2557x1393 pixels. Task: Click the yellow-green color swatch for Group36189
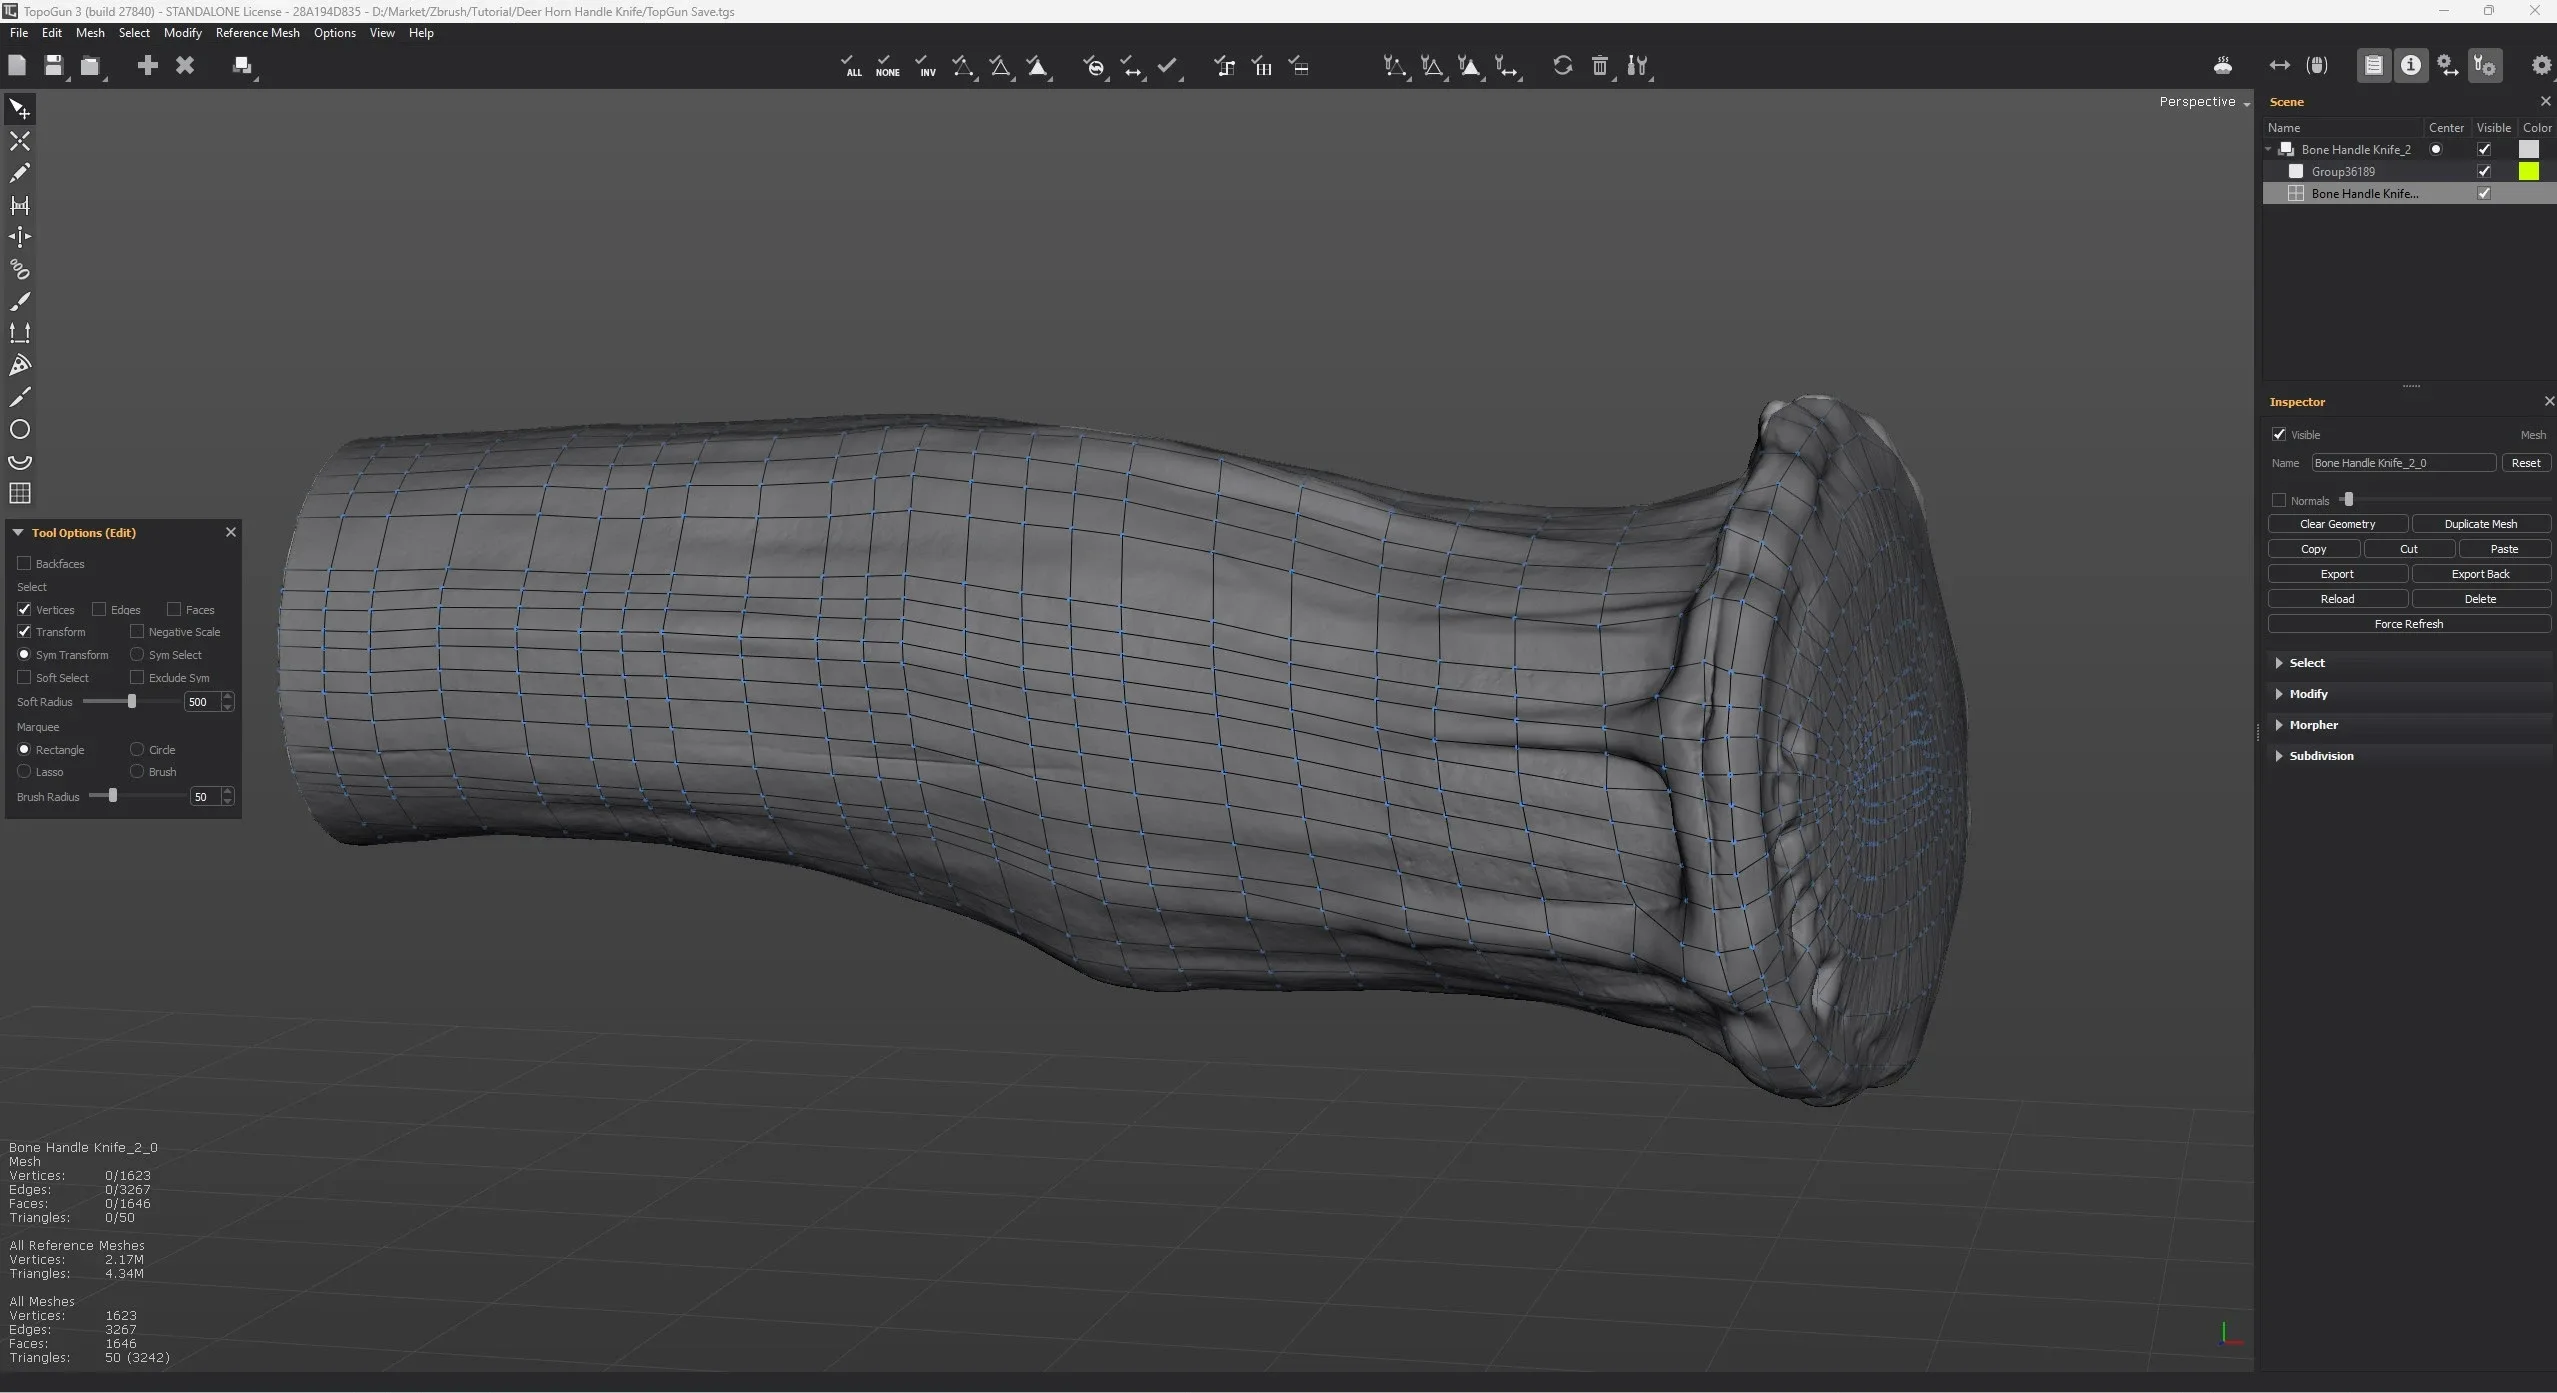2528,171
